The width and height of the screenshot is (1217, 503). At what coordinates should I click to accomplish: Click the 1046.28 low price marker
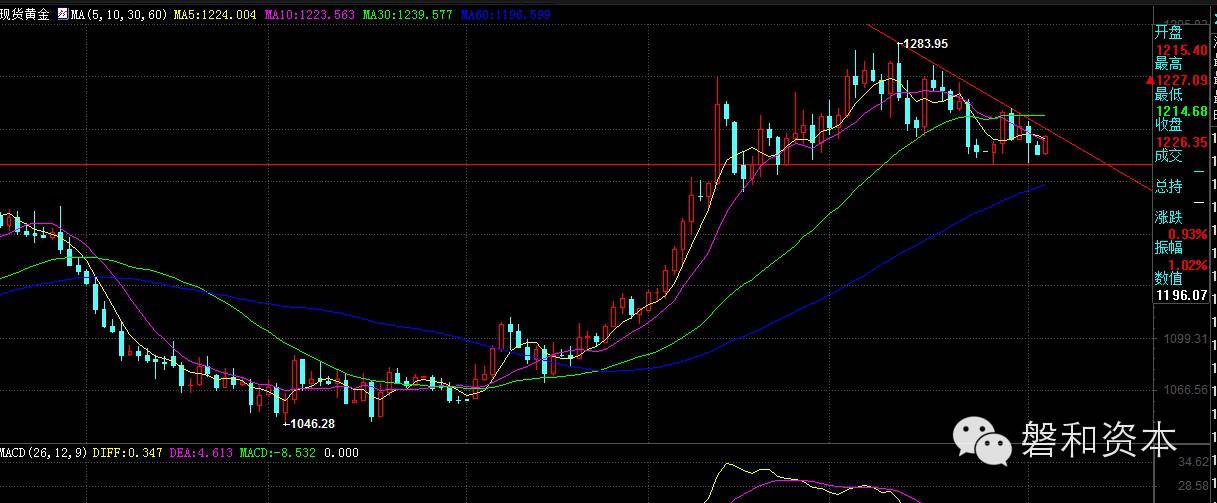coord(311,424)
